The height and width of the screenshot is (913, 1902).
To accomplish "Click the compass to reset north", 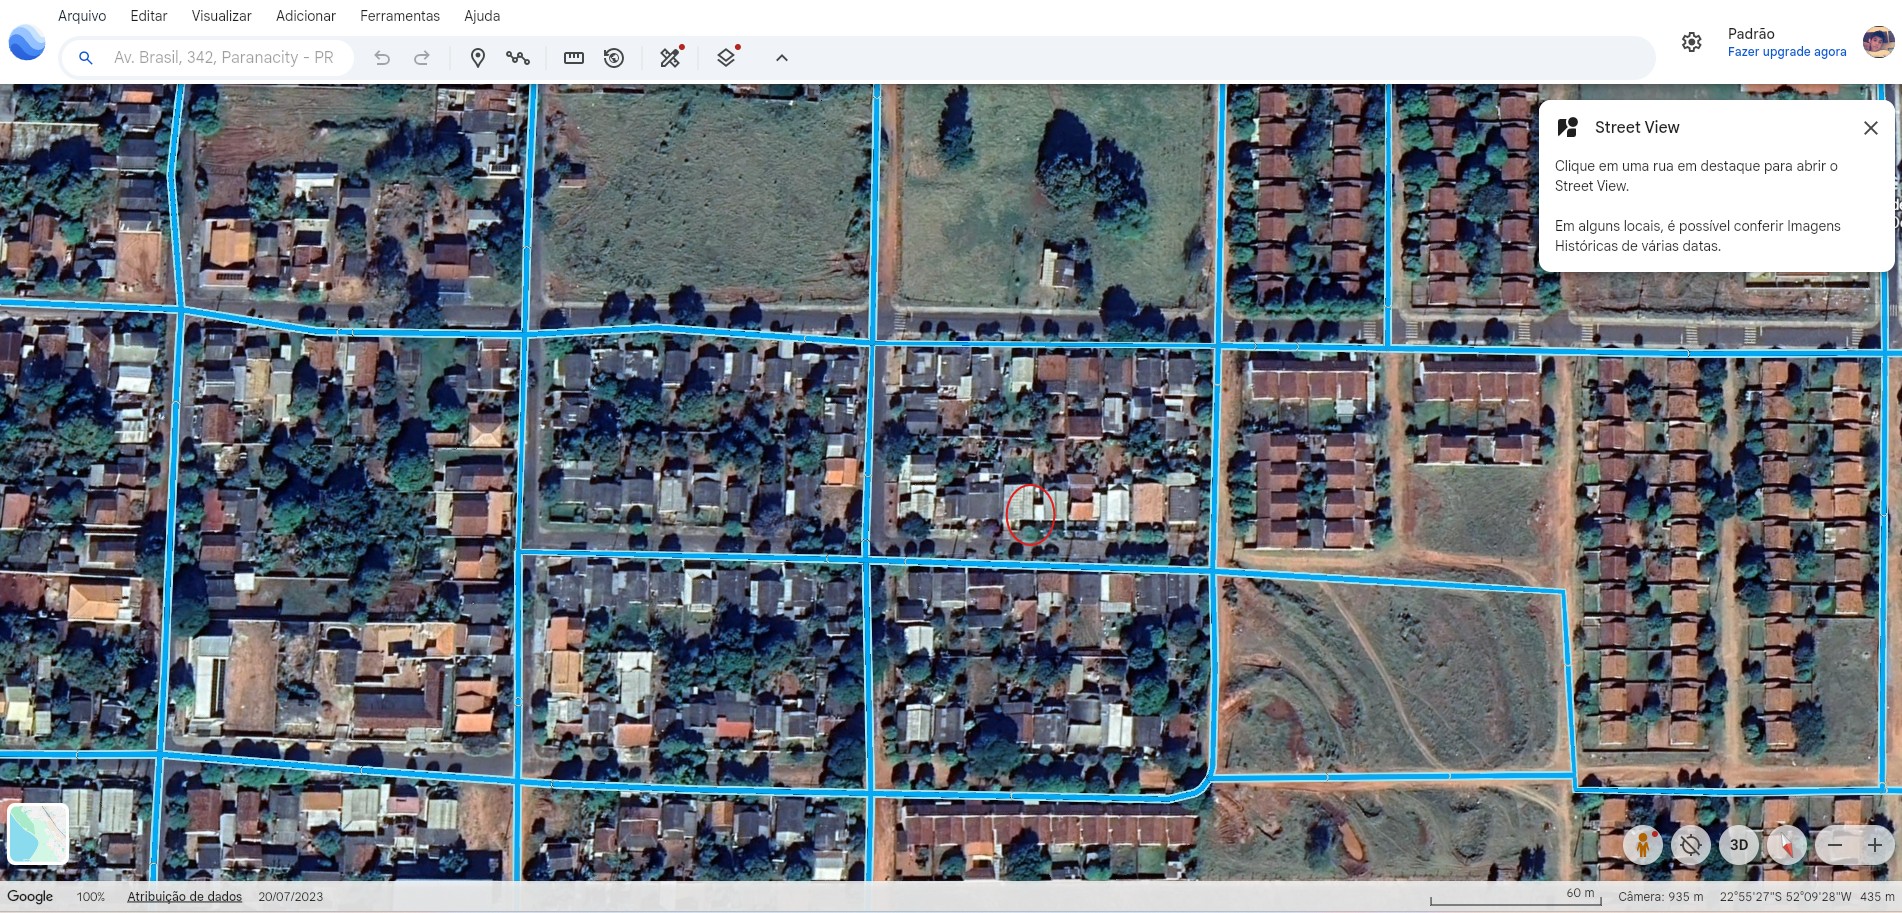I will (x=1786, y=845).
